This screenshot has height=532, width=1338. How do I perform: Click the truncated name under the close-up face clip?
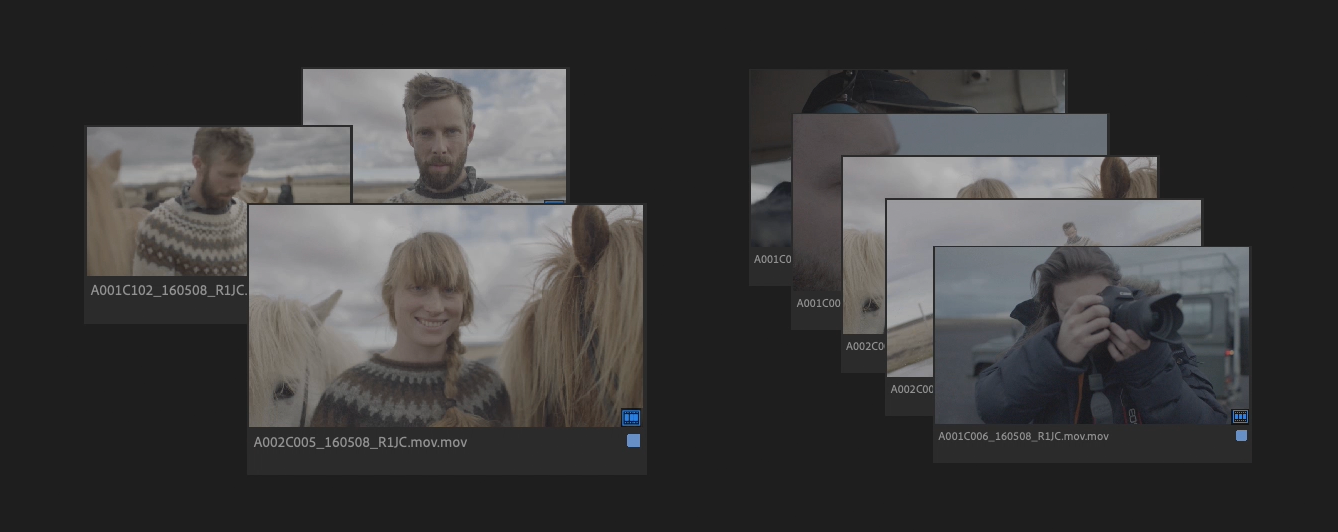818,303
